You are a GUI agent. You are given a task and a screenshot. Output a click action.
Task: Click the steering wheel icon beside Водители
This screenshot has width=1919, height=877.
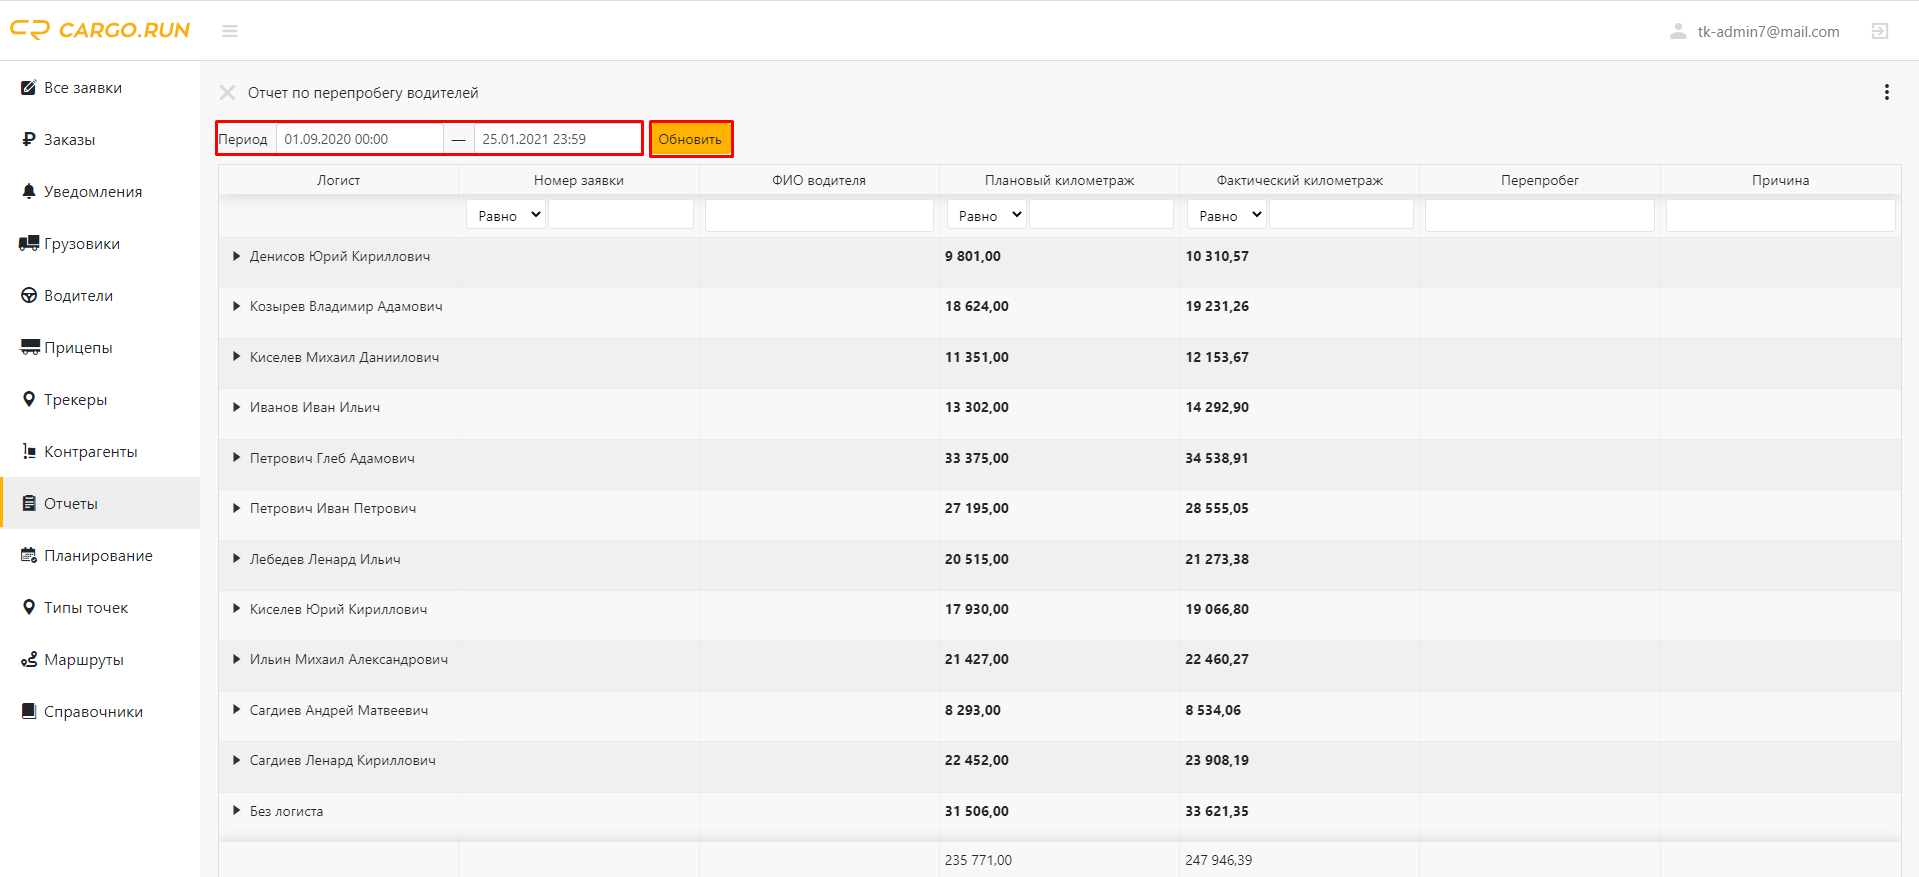29,295
